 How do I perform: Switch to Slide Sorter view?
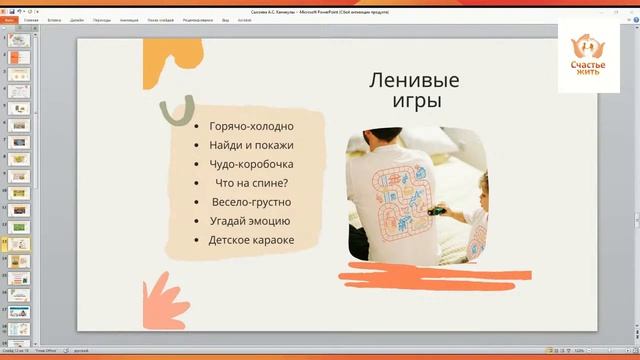click(x=556, y=351)
